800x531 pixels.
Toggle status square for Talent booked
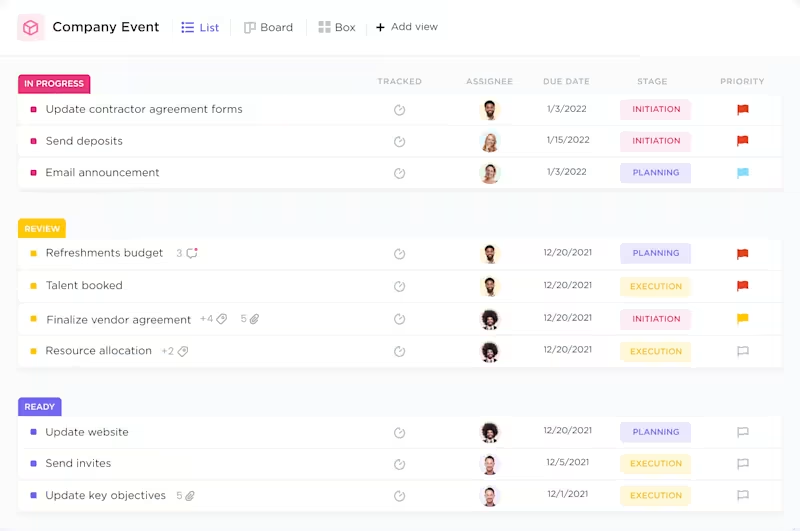[33, 286]
